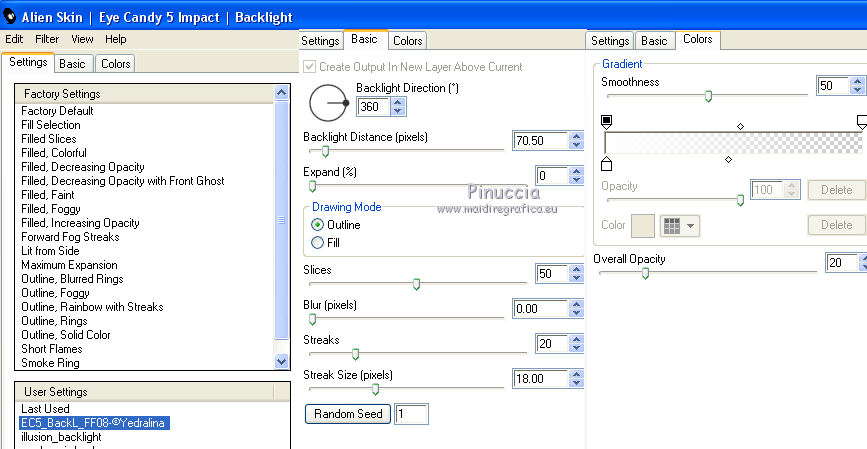
Task: Click the Backlight Direction dial
Action: 328,103
